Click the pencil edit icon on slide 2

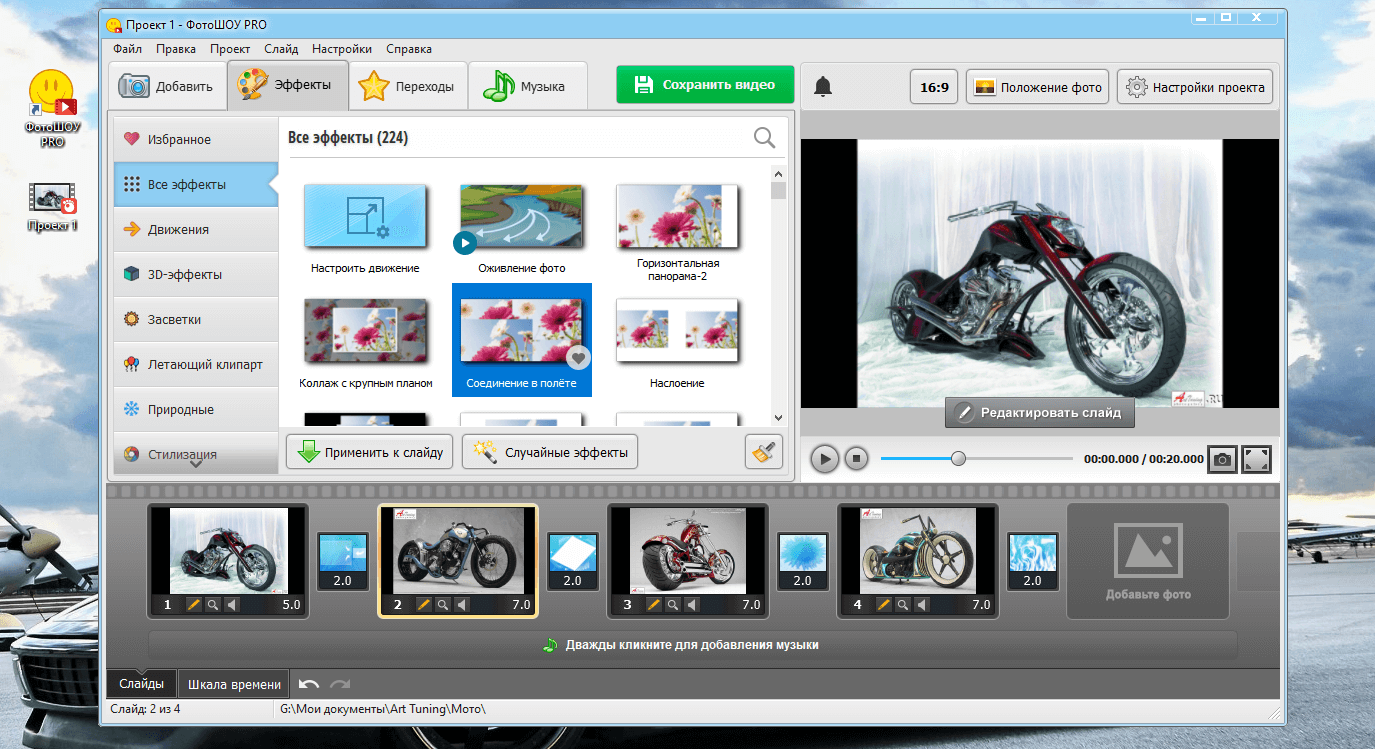tap(423, 605)
